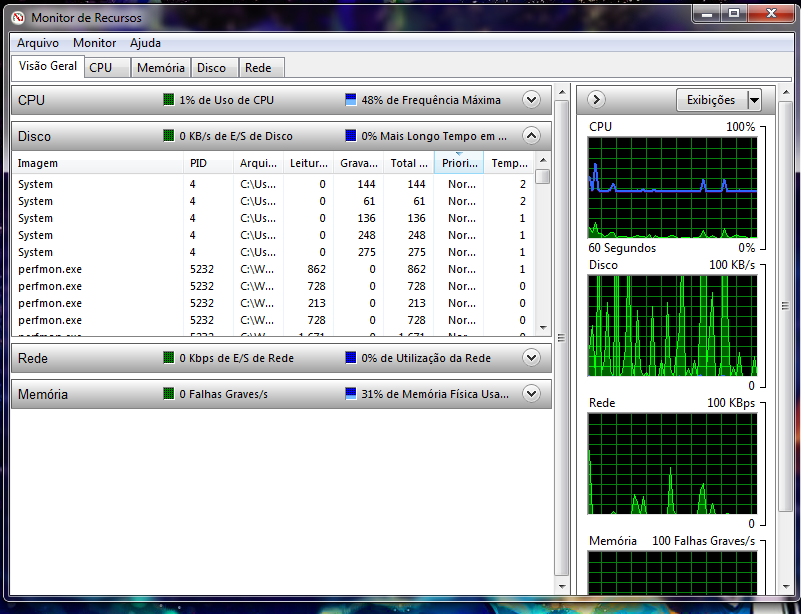Click blue square beside Memória Física Usada
This screenshot has width=801, height=614.
350,393
